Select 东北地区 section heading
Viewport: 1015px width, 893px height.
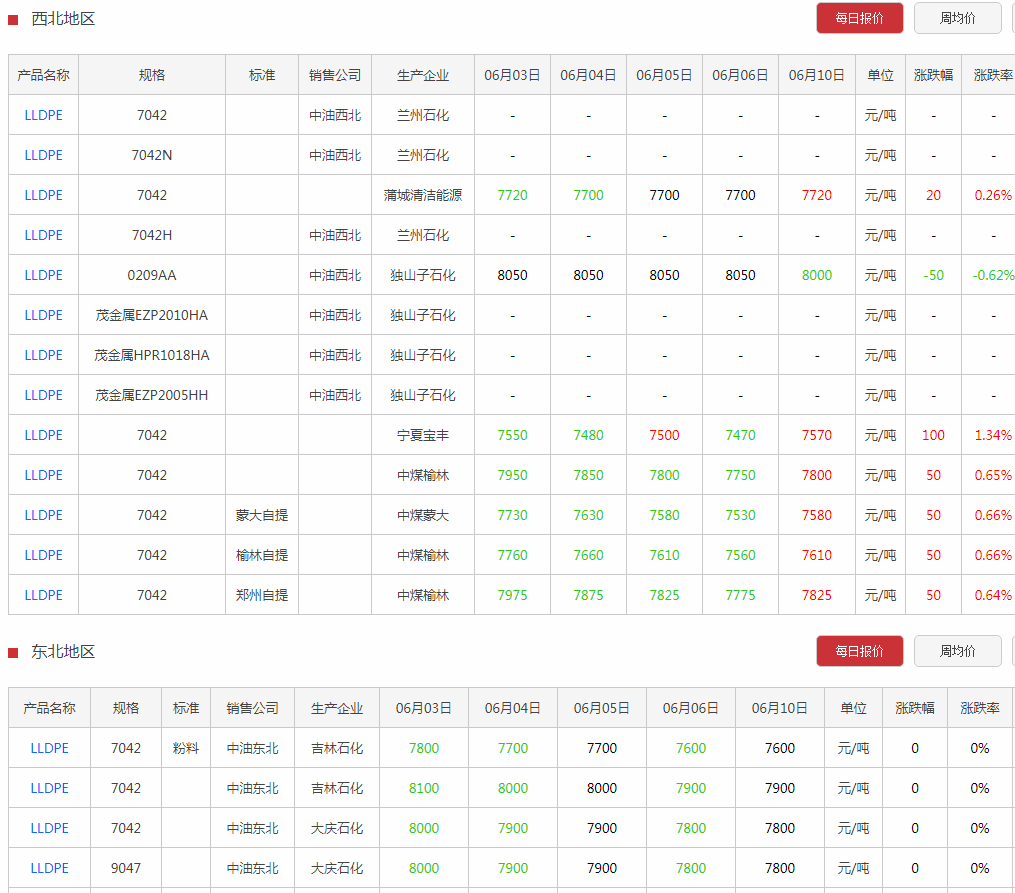[63, 652]
